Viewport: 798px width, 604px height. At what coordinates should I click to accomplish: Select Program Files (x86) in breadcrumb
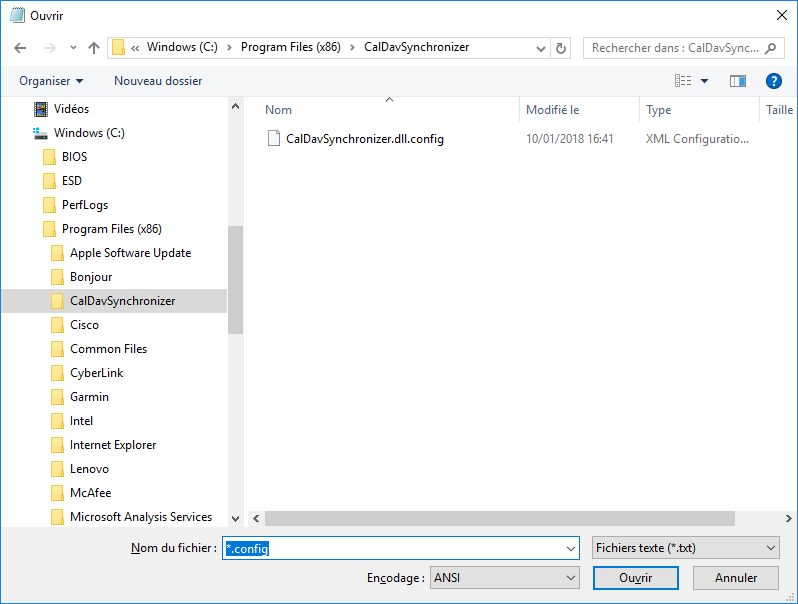click(291, 47)
